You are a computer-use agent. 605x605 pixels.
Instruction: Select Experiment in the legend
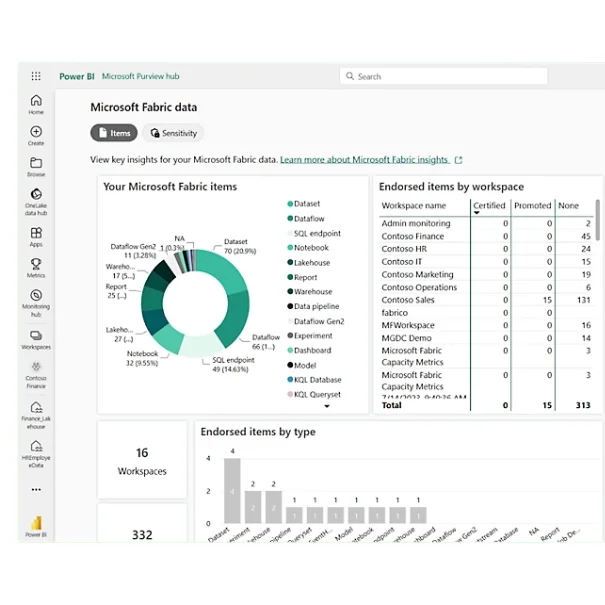pyautogui.click(x=309, y=336)
